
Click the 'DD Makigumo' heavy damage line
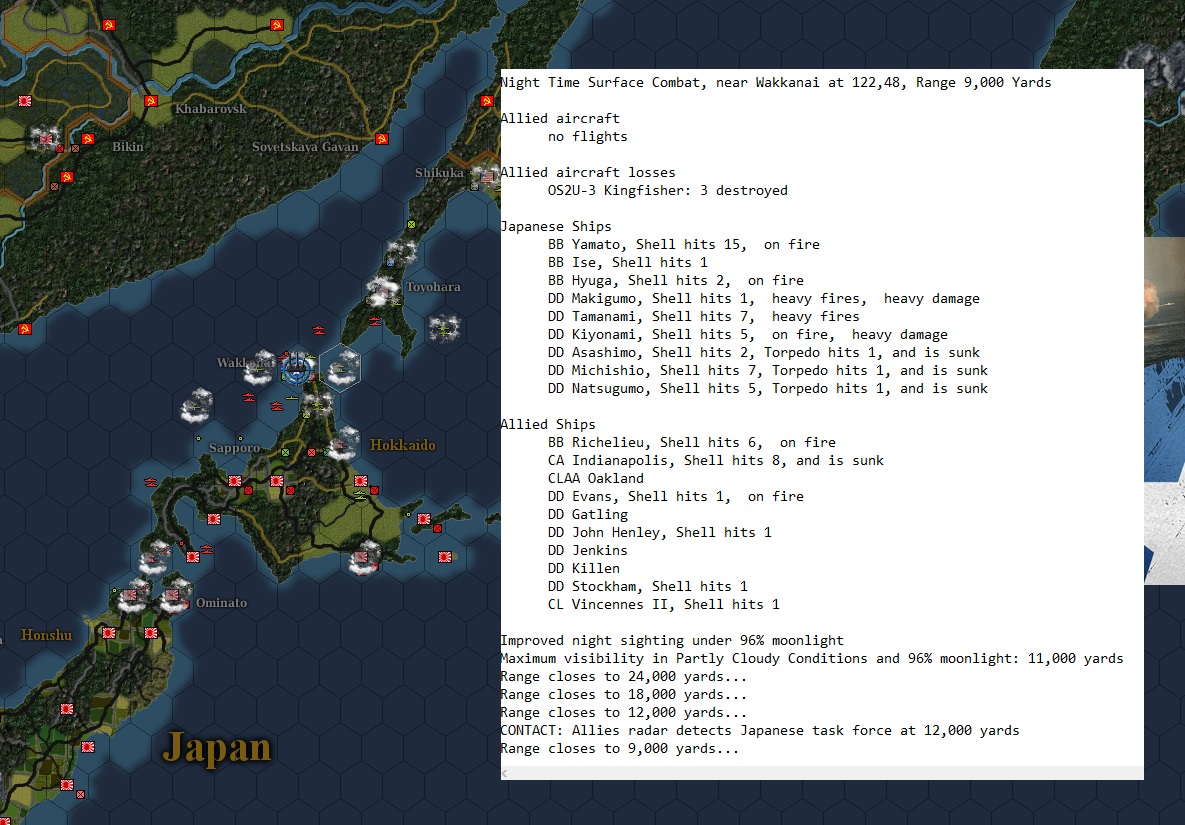click(763, 299)
